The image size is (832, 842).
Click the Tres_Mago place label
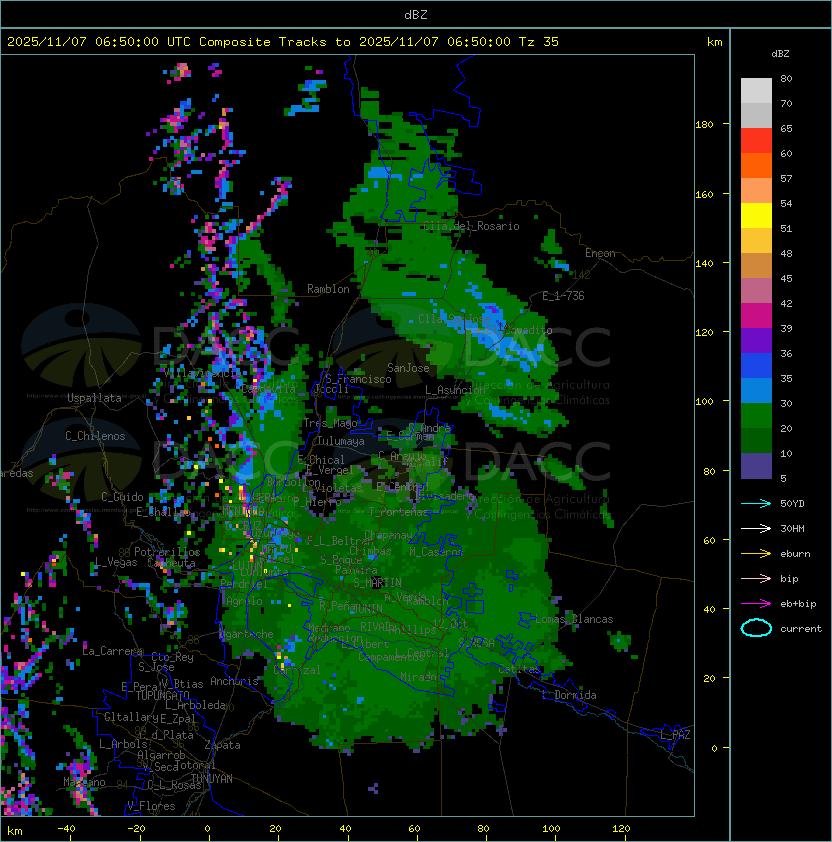click(330, 423)
